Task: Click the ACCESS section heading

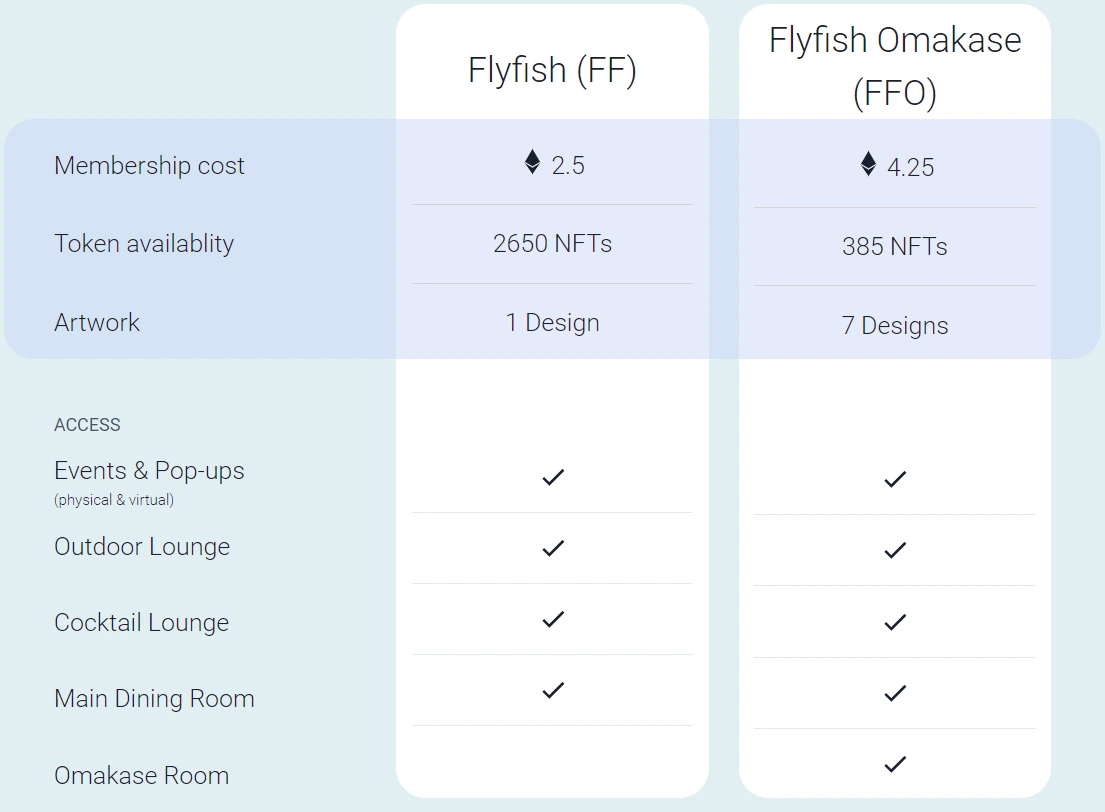Action: pyautogui.click(x=87, y=425)
